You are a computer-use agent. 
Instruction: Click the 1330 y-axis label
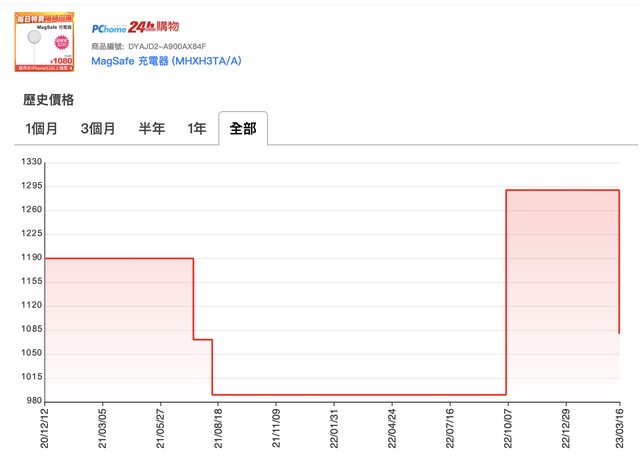tap(31, 162)
